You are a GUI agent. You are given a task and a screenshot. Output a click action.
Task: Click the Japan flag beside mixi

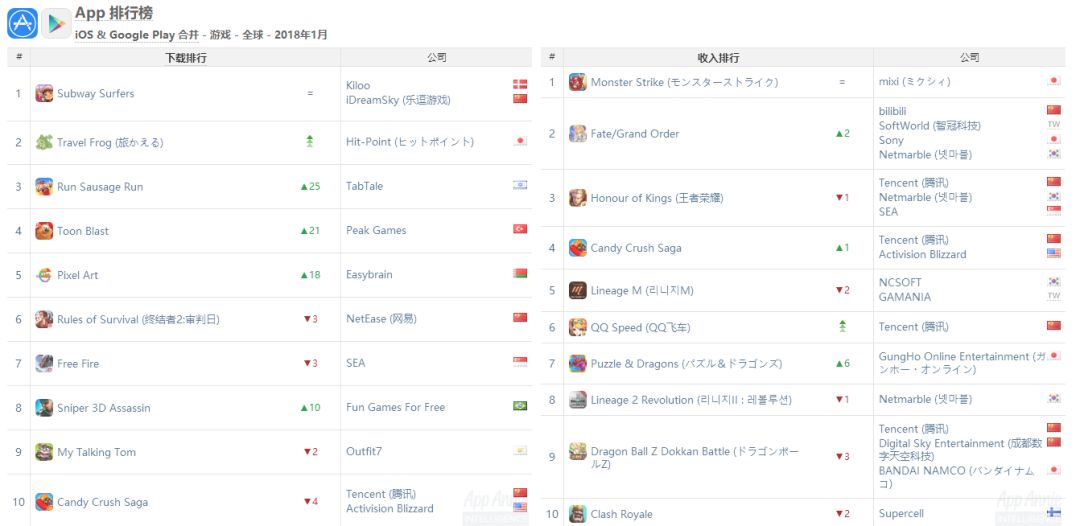tap(1053, 82)
